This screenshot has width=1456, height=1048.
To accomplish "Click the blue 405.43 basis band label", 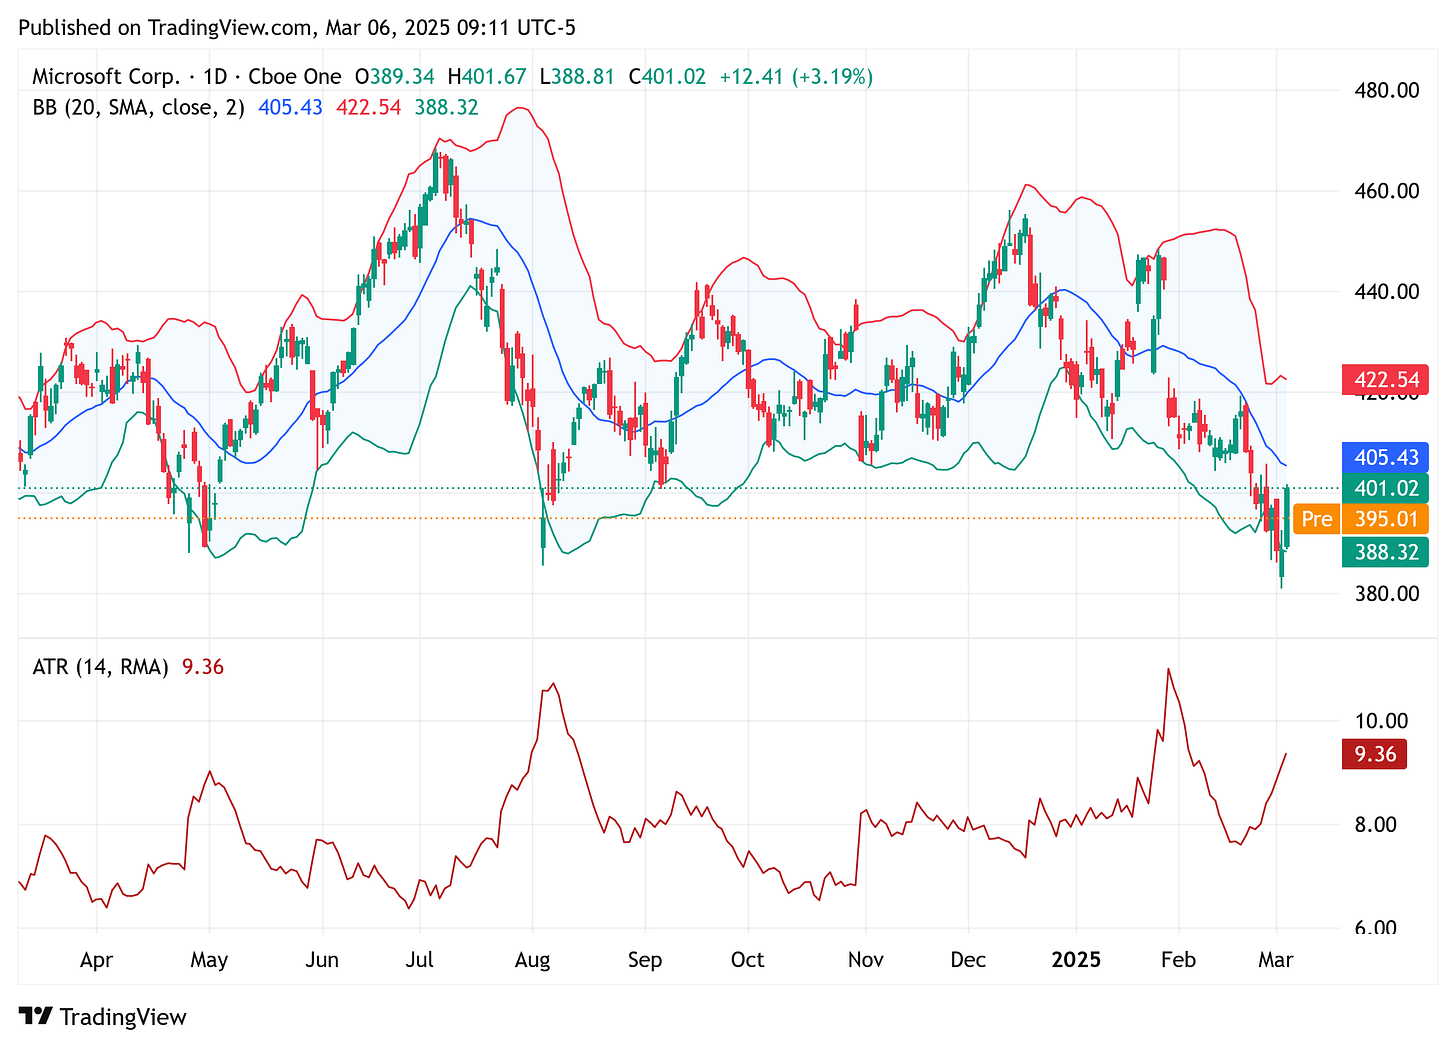I will coord(1386,458).
